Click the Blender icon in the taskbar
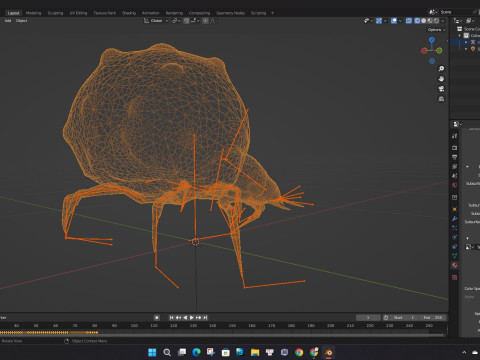Image resolution: width=480 pixels, height=360 pixels. click(x=328, y=352)
